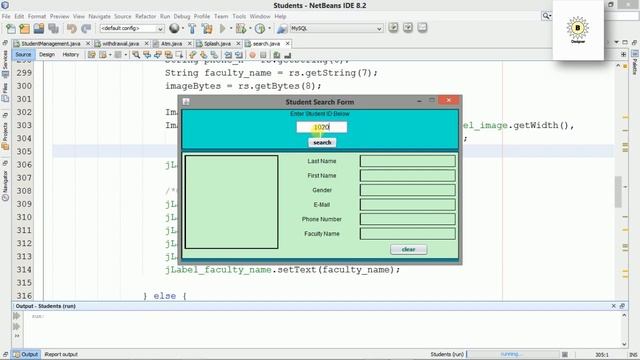Click the search button in Student Search Form
This screenshot has height=360, width=640.
[322, 142]
